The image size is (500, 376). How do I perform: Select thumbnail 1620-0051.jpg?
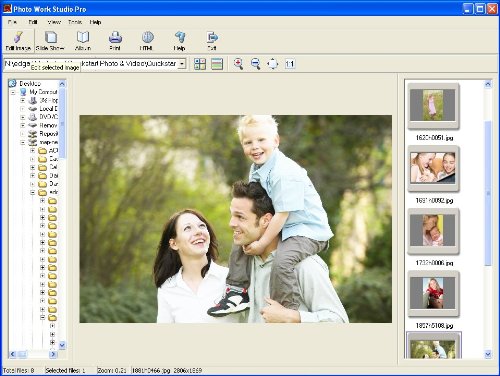pyautogui.click(x=433, y=106)
